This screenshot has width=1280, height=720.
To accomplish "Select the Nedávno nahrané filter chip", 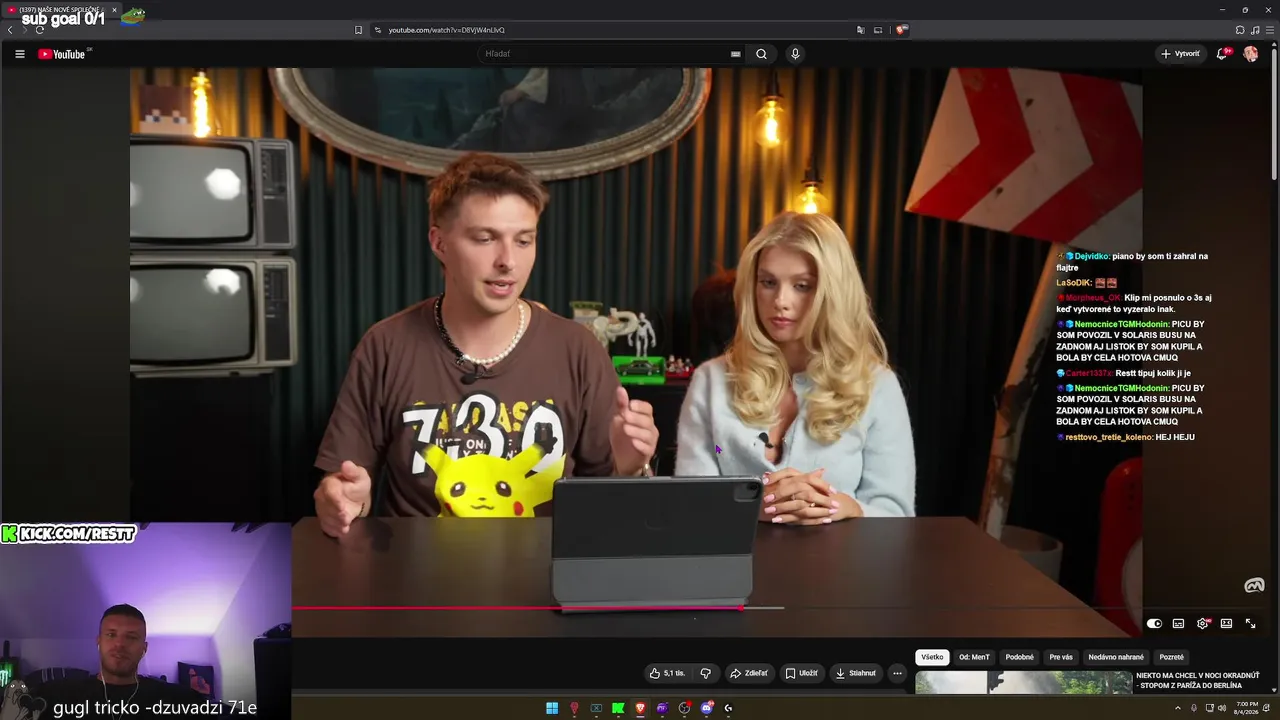I will coord(1116,657).
